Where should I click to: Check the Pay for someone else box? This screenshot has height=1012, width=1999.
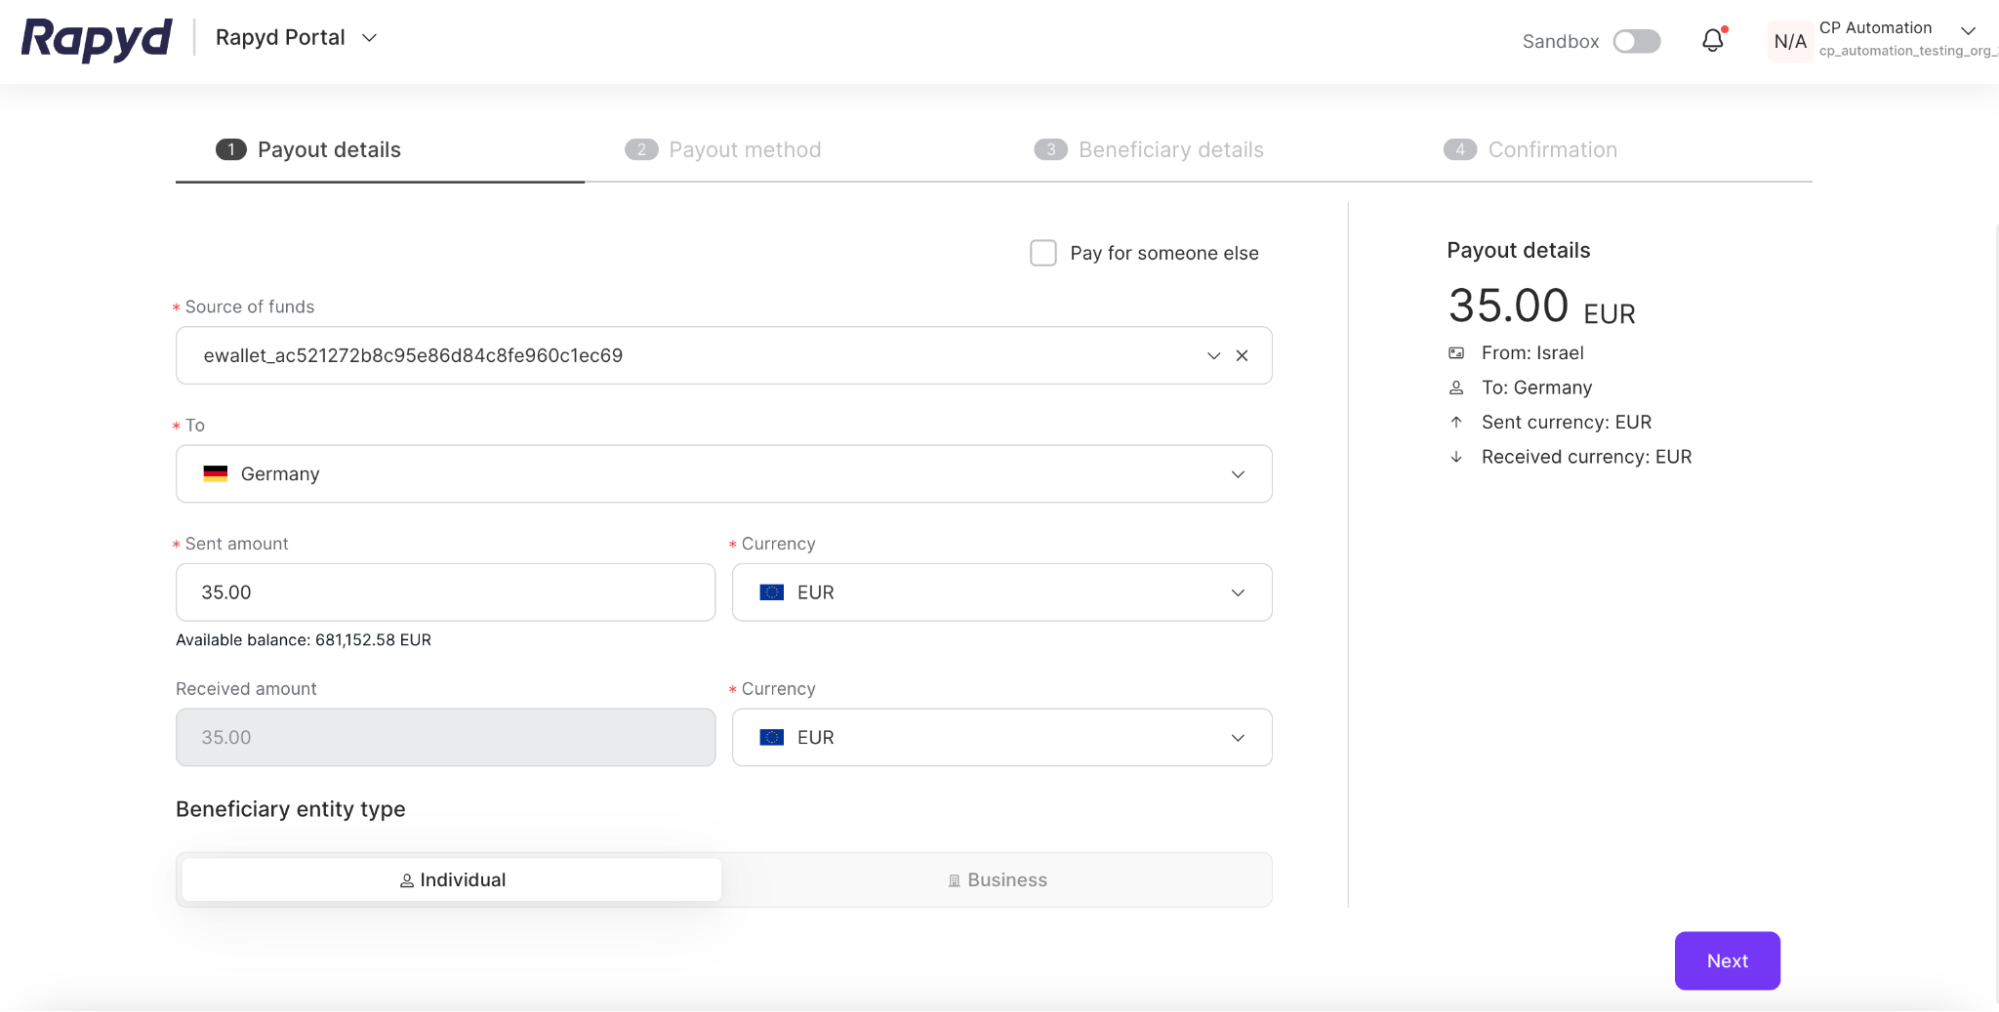(x=1043, y=253)
